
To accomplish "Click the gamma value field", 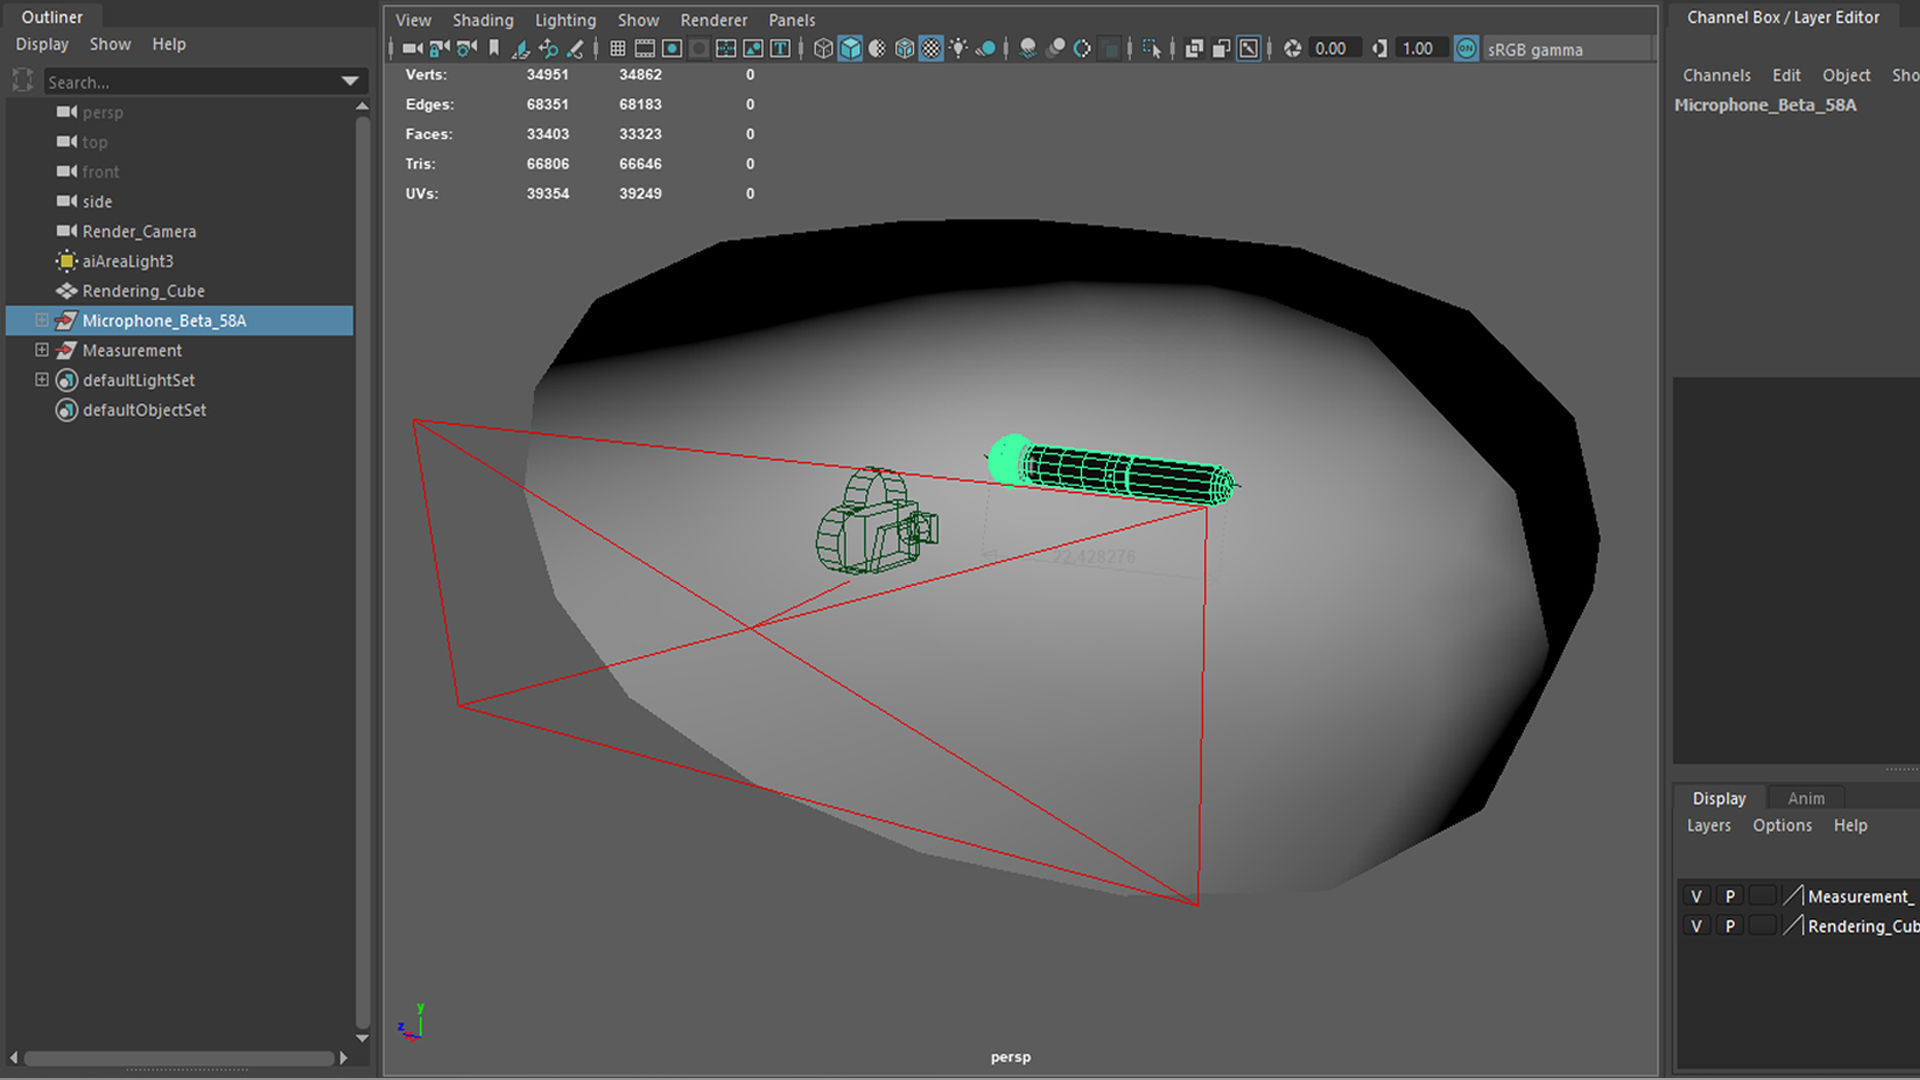I will click(1418, 48).
